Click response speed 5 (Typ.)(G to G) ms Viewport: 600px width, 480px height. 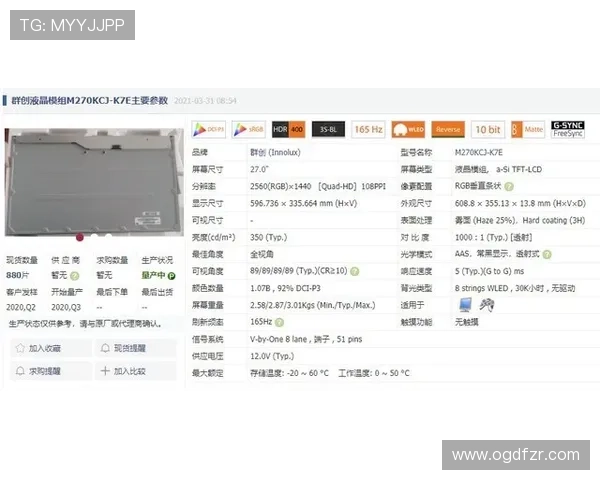(489, 271)
